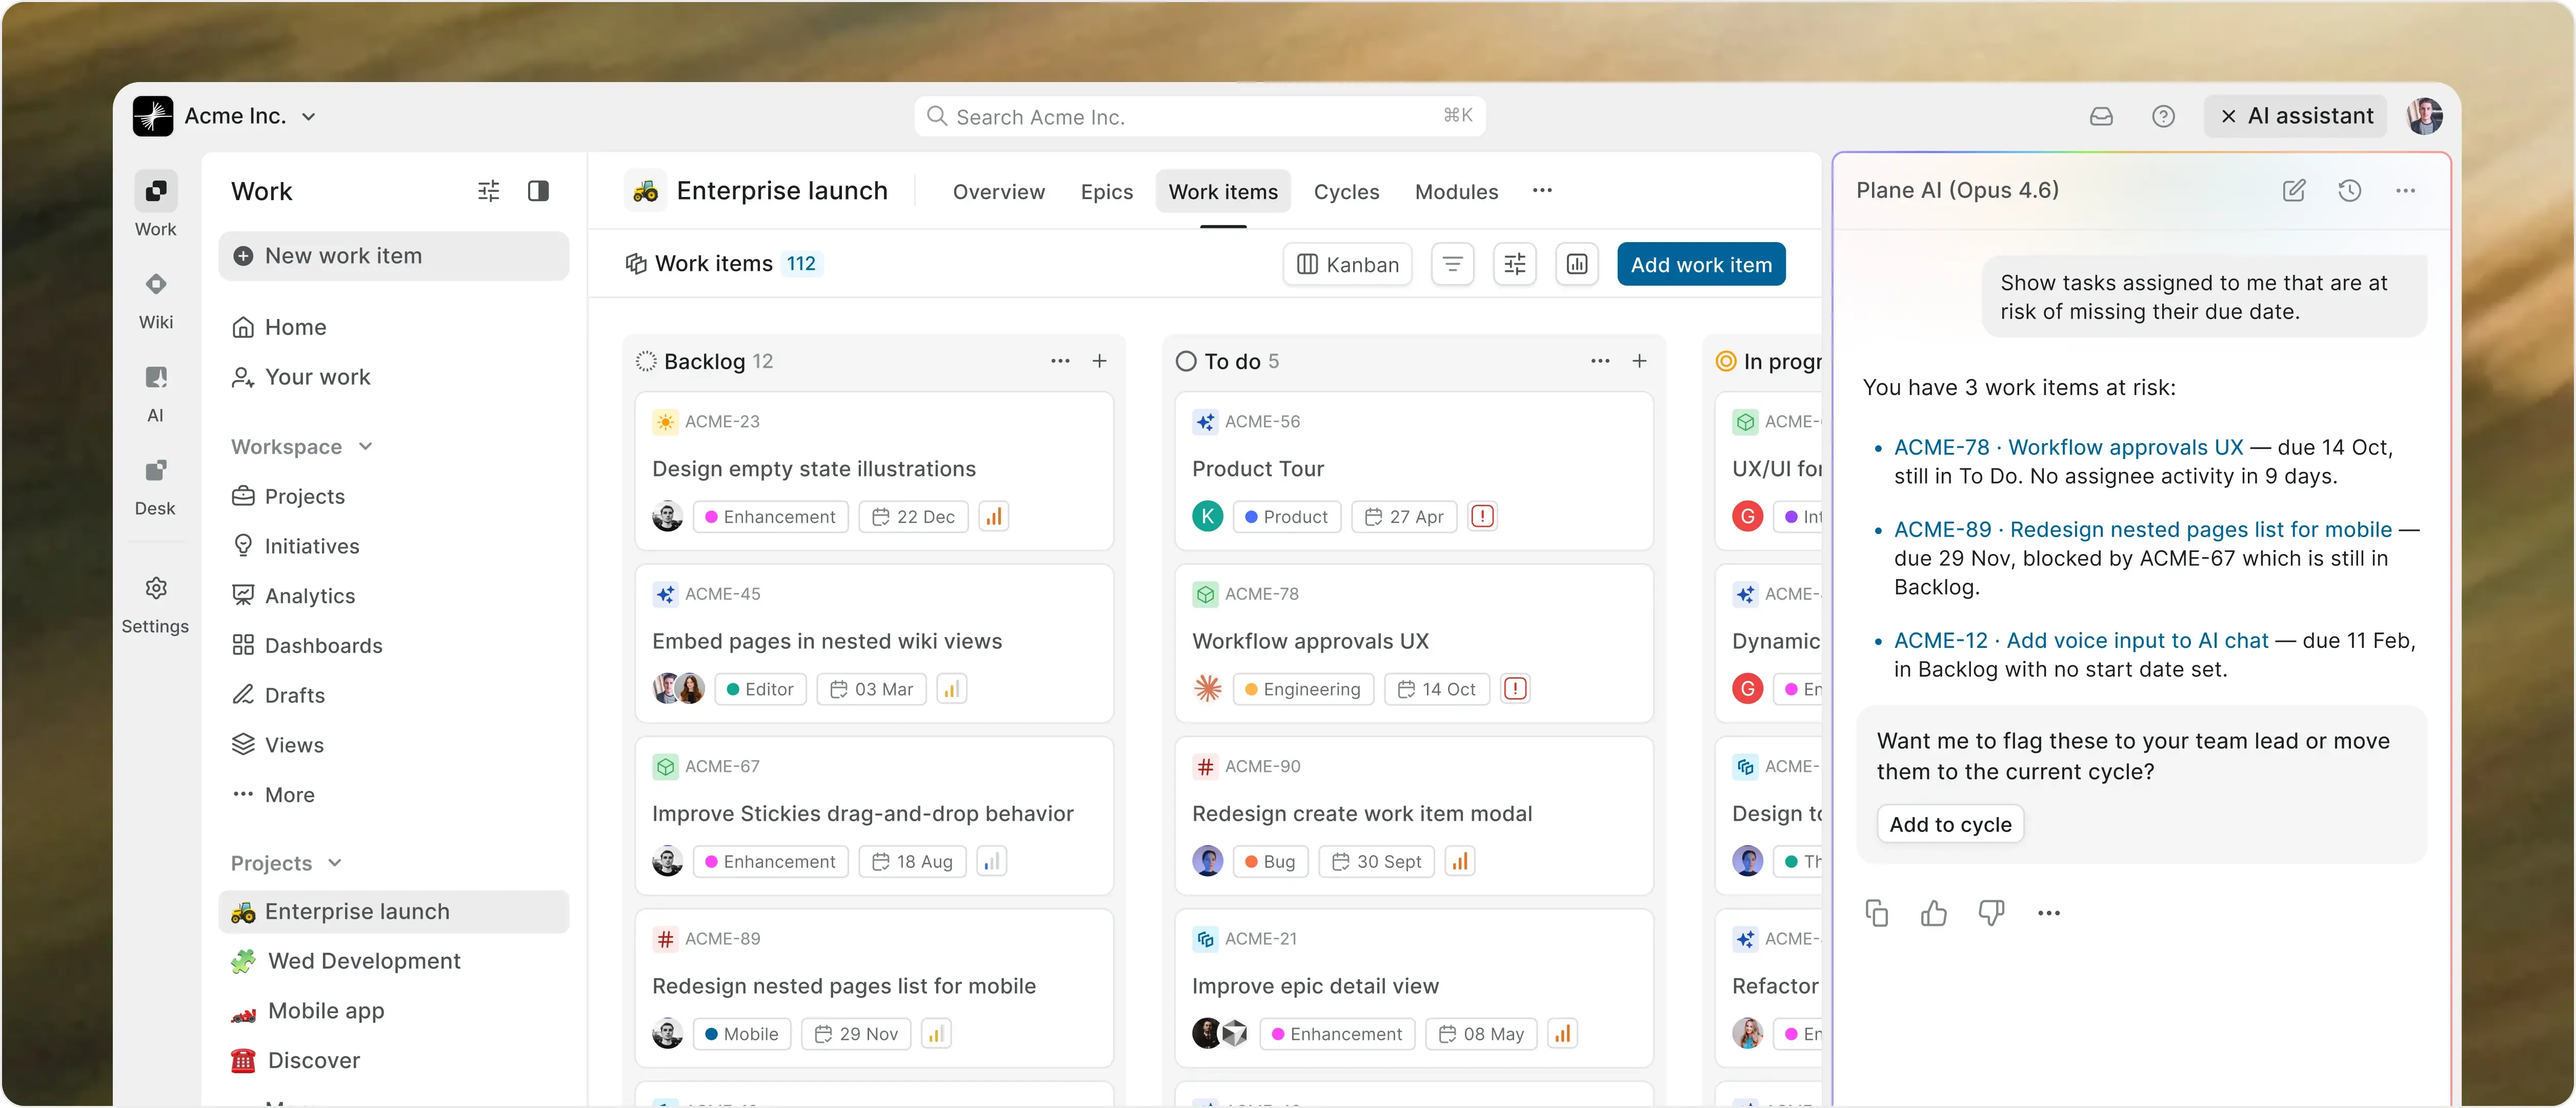Click urgent priority icon on ACME-78 card

pyautogui.click(x=1516, y=689)
